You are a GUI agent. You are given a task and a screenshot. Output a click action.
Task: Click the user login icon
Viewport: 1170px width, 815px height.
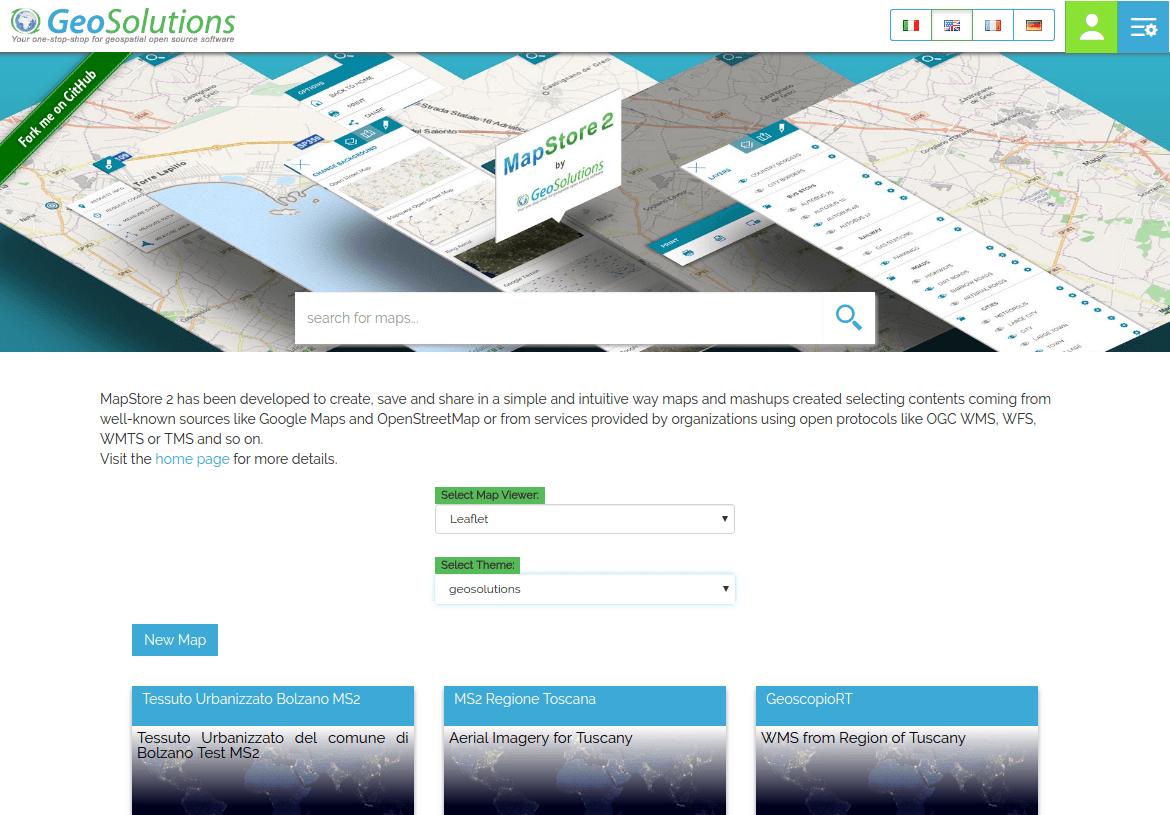[x=1091, y=27]
